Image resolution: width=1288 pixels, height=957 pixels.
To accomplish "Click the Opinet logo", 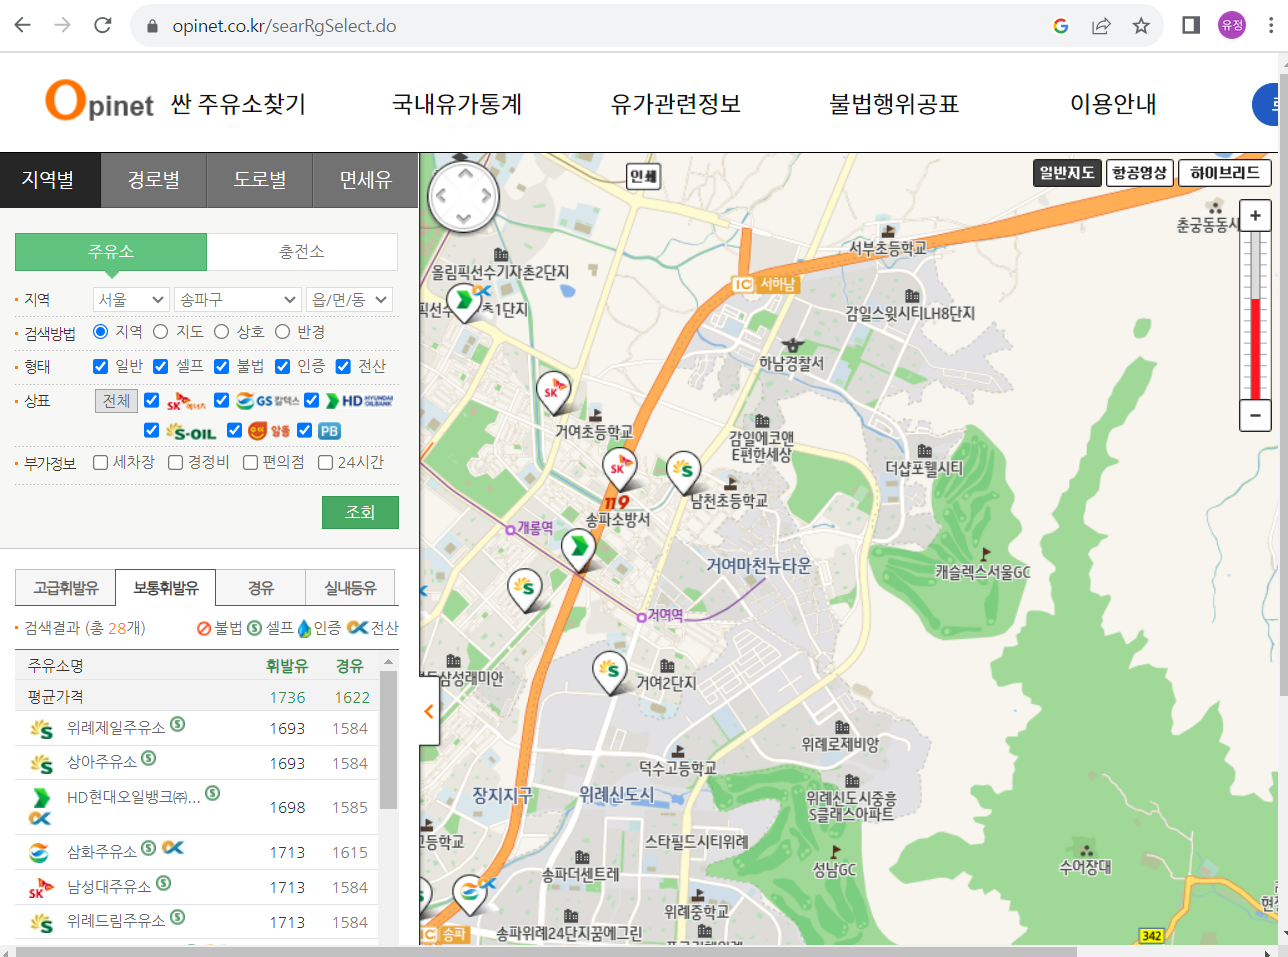I will coord(100,101).
